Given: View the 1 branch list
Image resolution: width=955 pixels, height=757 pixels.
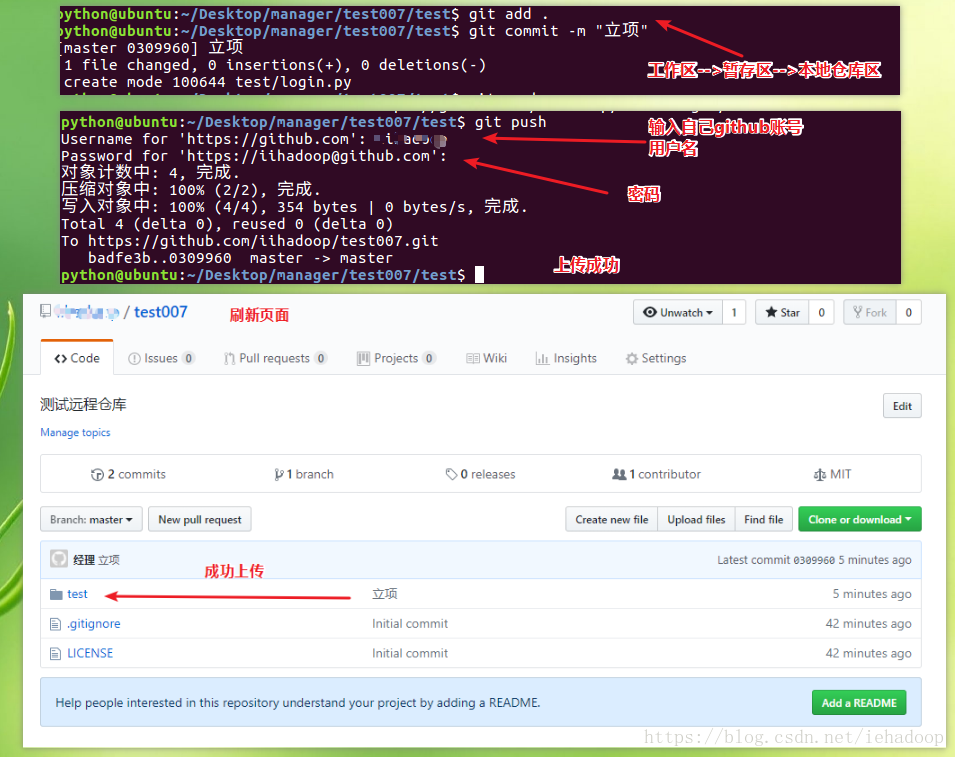Looking at the screenshot, I should coord(303,474).
